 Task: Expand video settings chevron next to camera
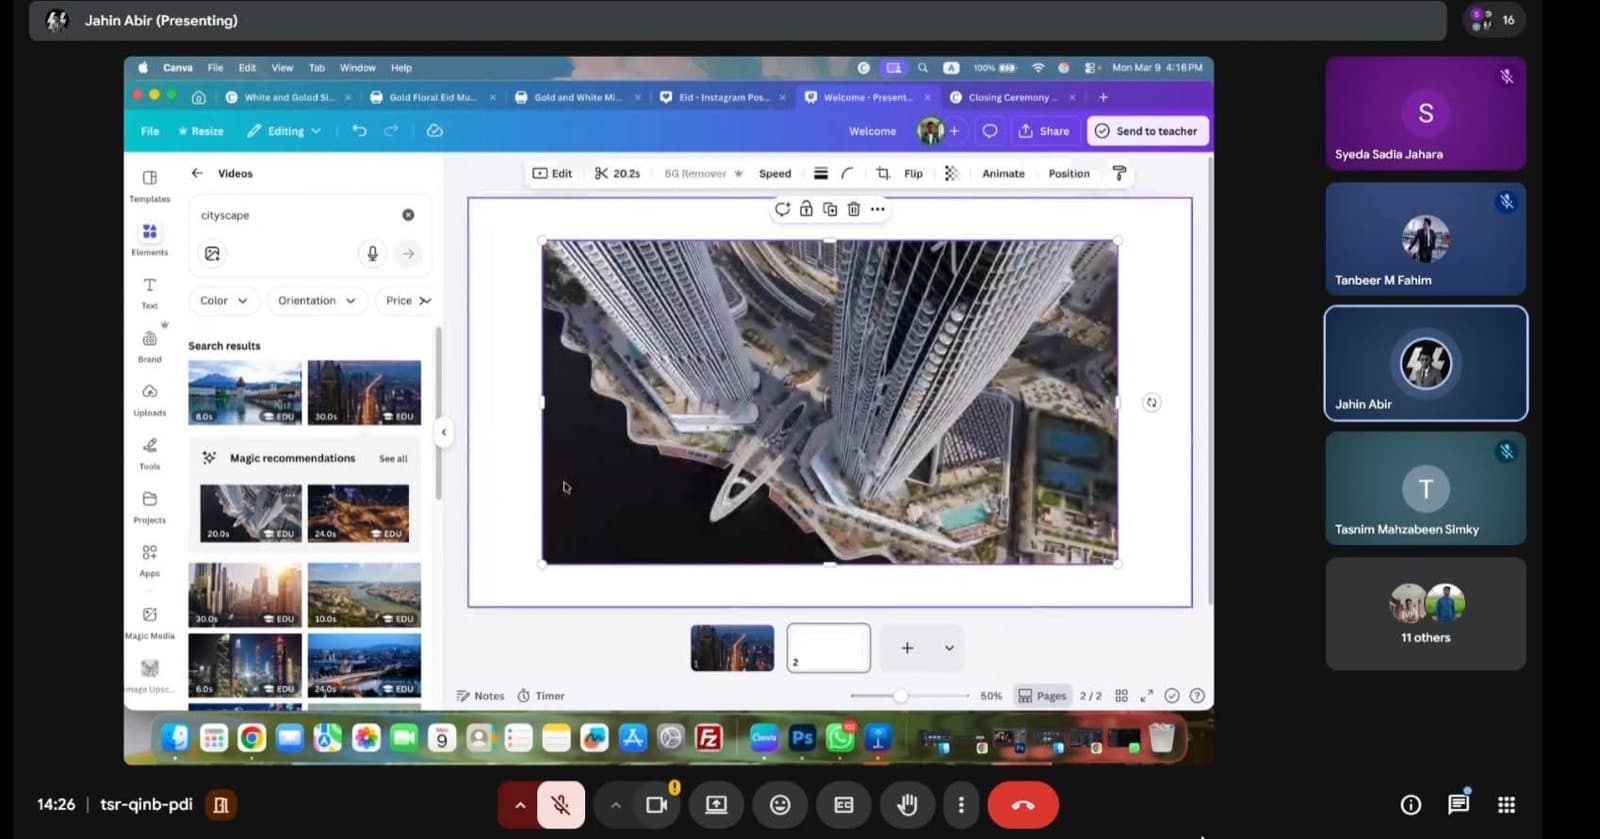click(615, 805)
